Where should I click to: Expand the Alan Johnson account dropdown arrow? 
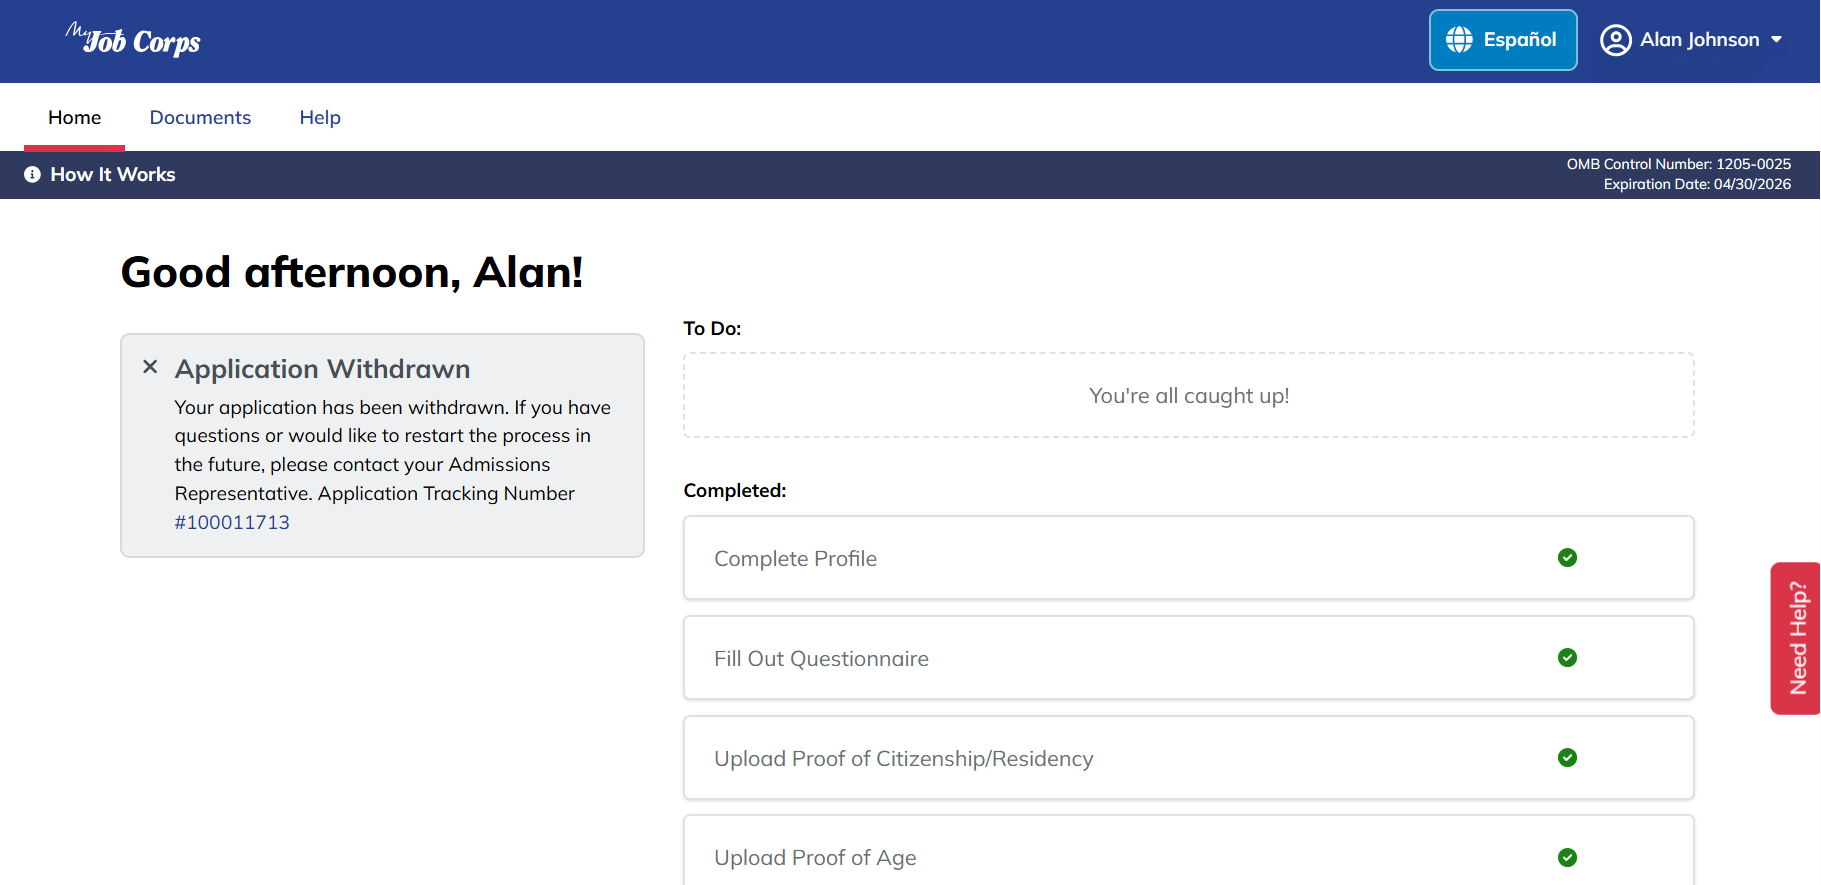[x=1777, y=40]
